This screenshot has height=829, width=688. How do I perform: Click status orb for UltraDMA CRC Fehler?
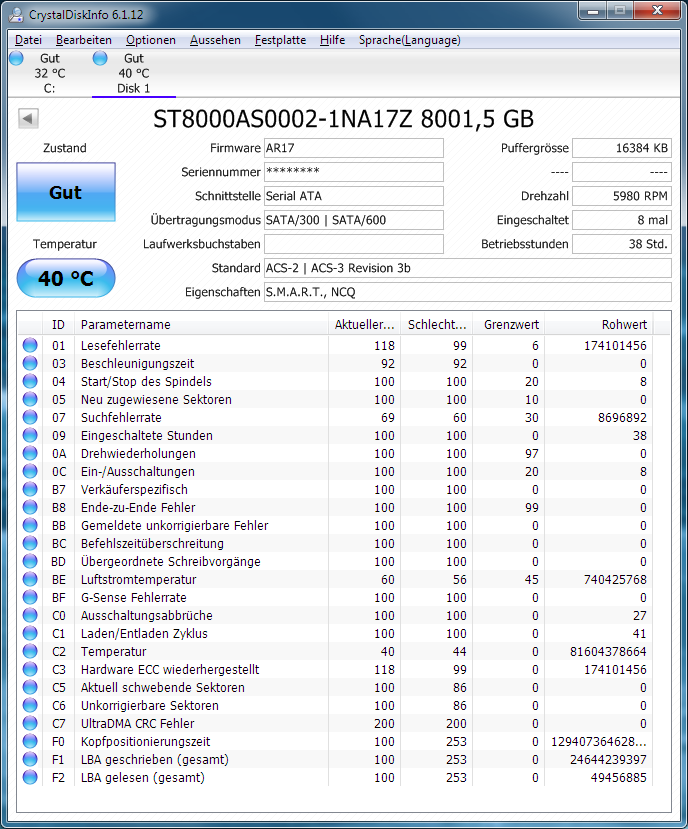coord(30,723)
